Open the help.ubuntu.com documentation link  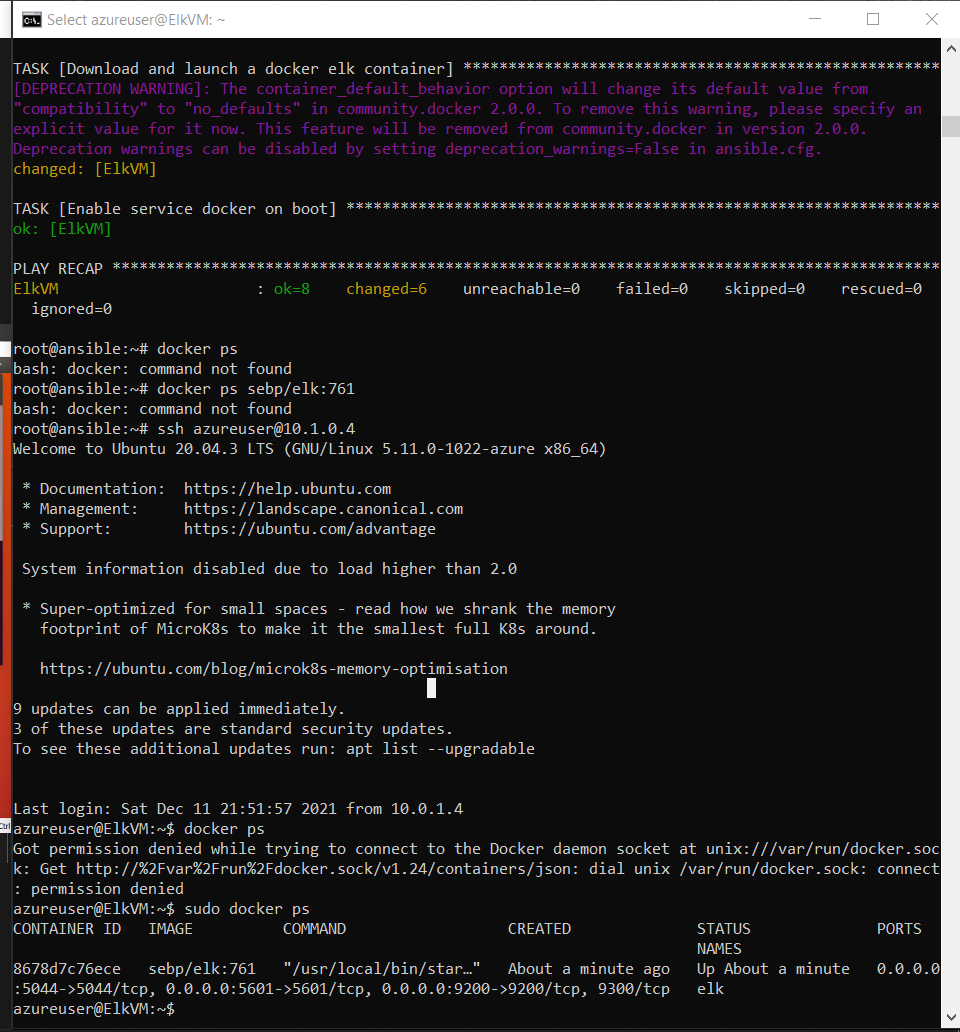(x=287, y=488)
